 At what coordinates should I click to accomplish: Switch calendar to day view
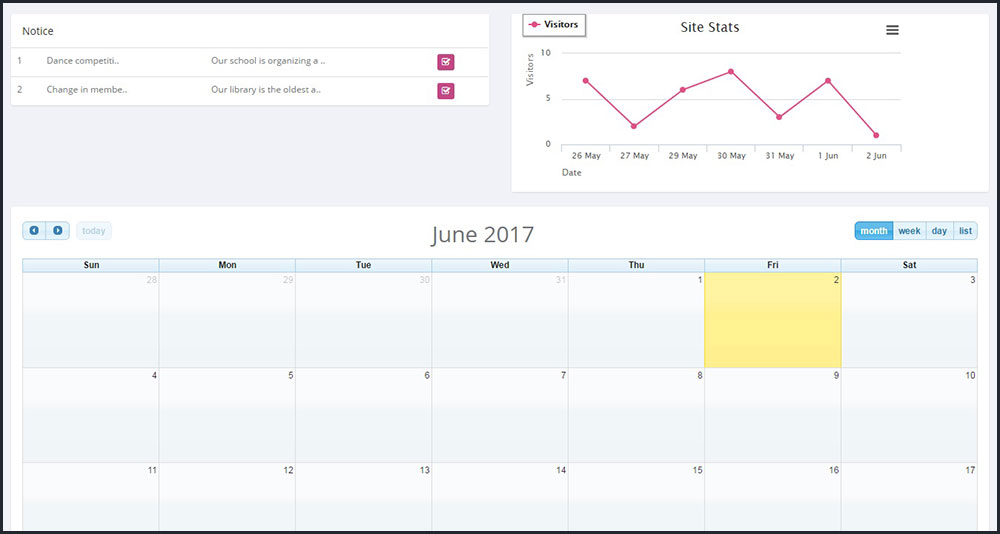939,231
